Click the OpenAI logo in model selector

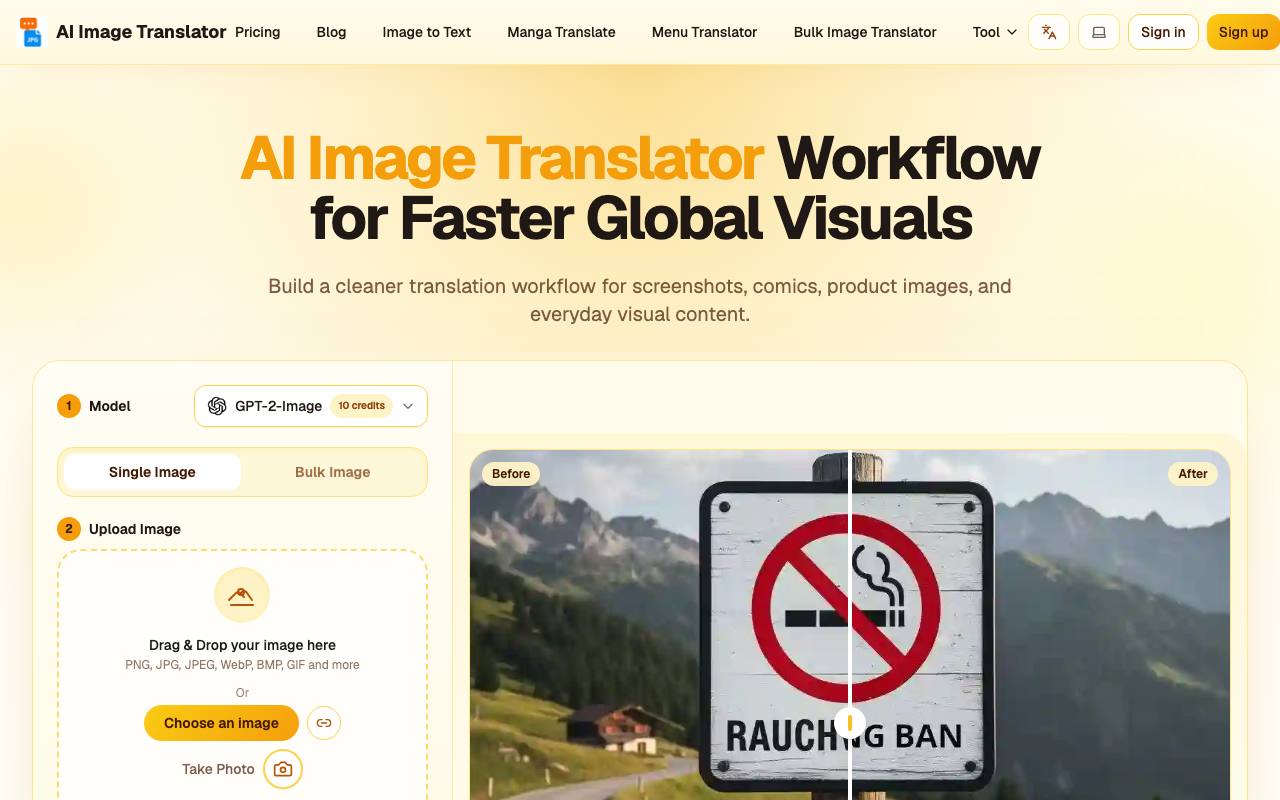pyautogui.click(x=217, y=406)
